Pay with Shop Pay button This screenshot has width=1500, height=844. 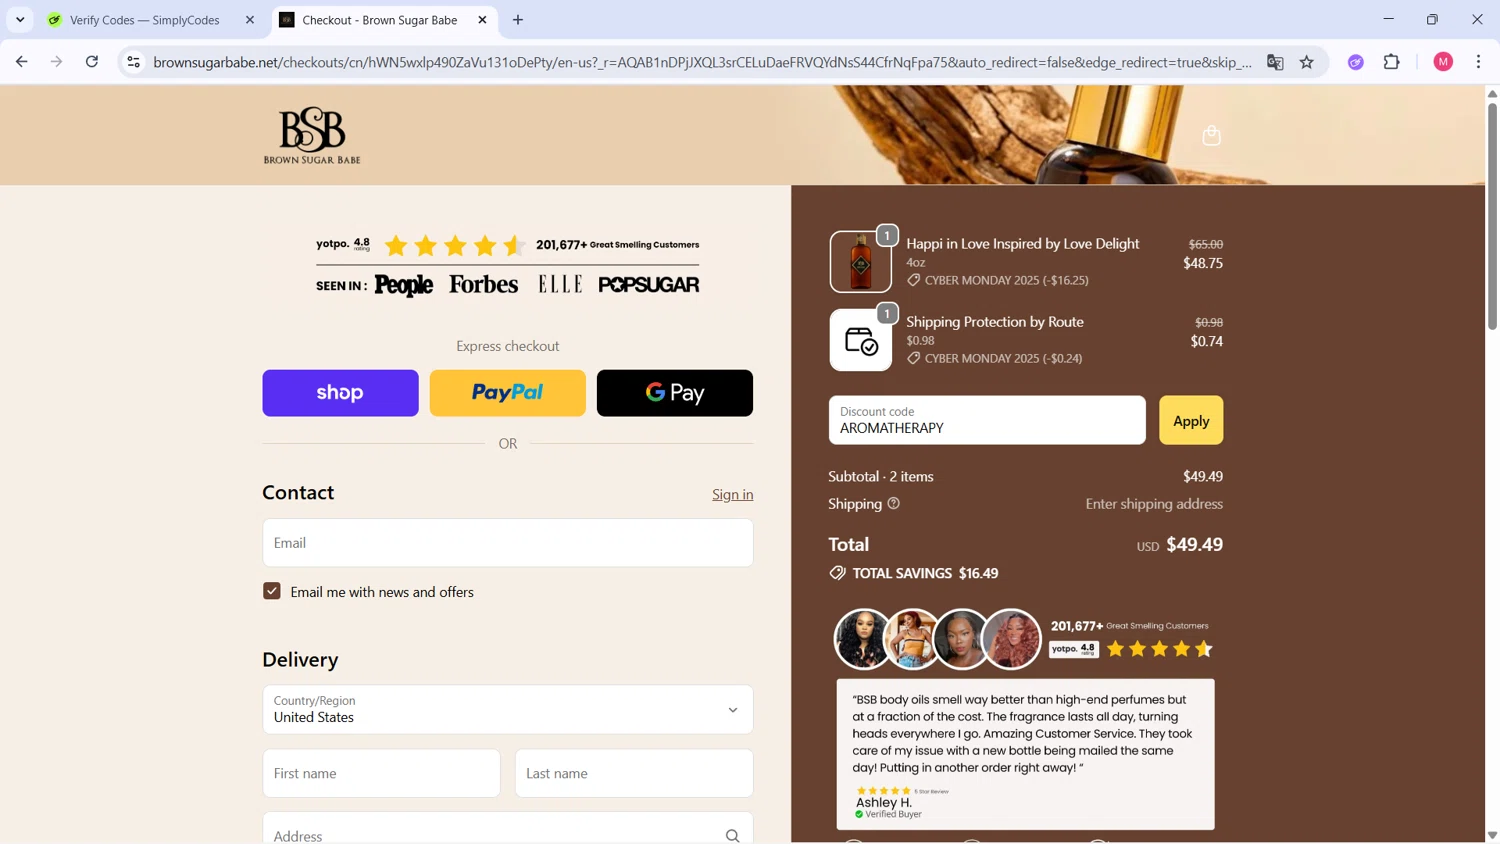tap(341, 393)
